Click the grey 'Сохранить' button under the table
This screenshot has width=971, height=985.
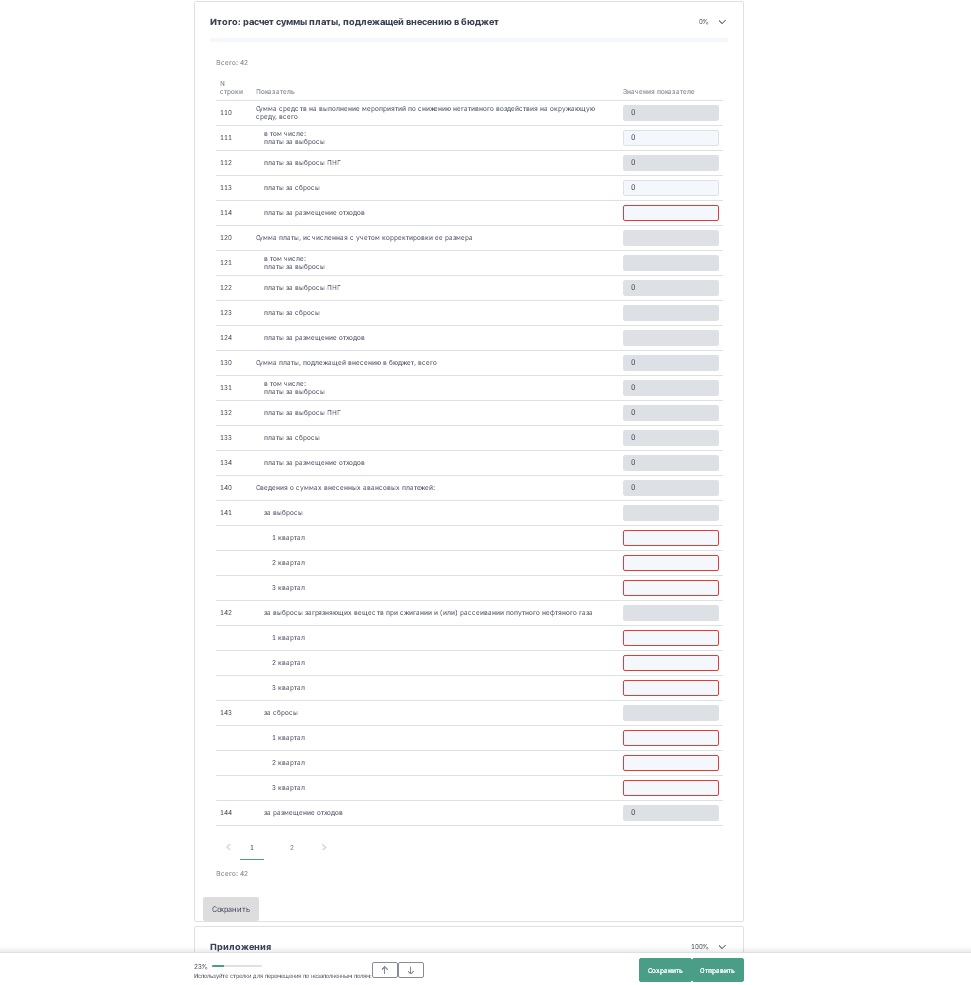point(231,909)
